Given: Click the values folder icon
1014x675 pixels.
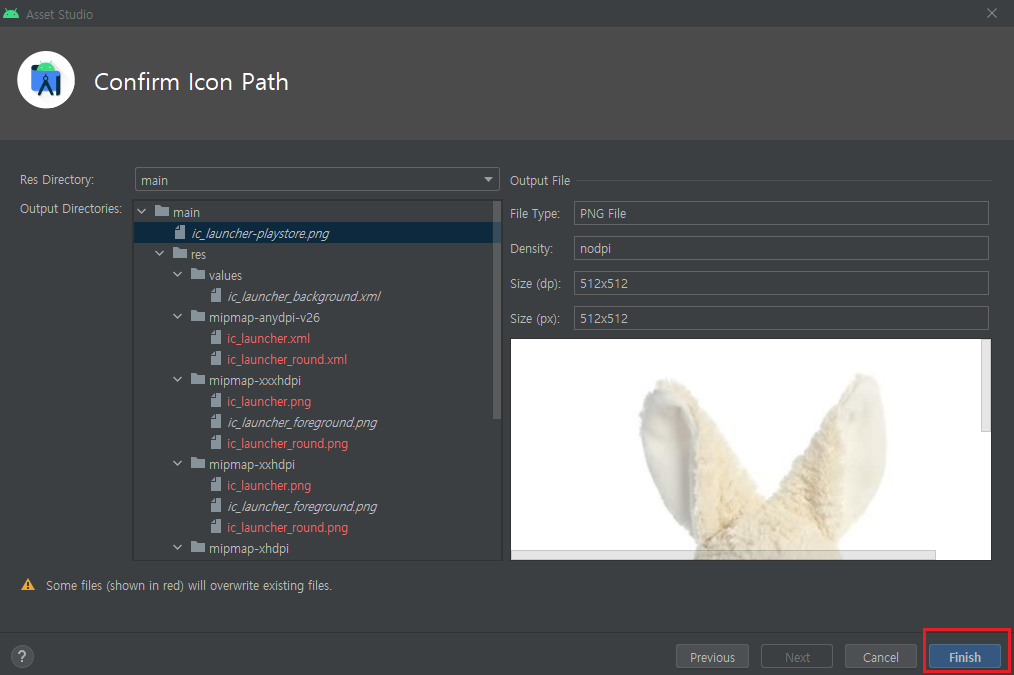Looking at the screenshot, I should 199,274.
